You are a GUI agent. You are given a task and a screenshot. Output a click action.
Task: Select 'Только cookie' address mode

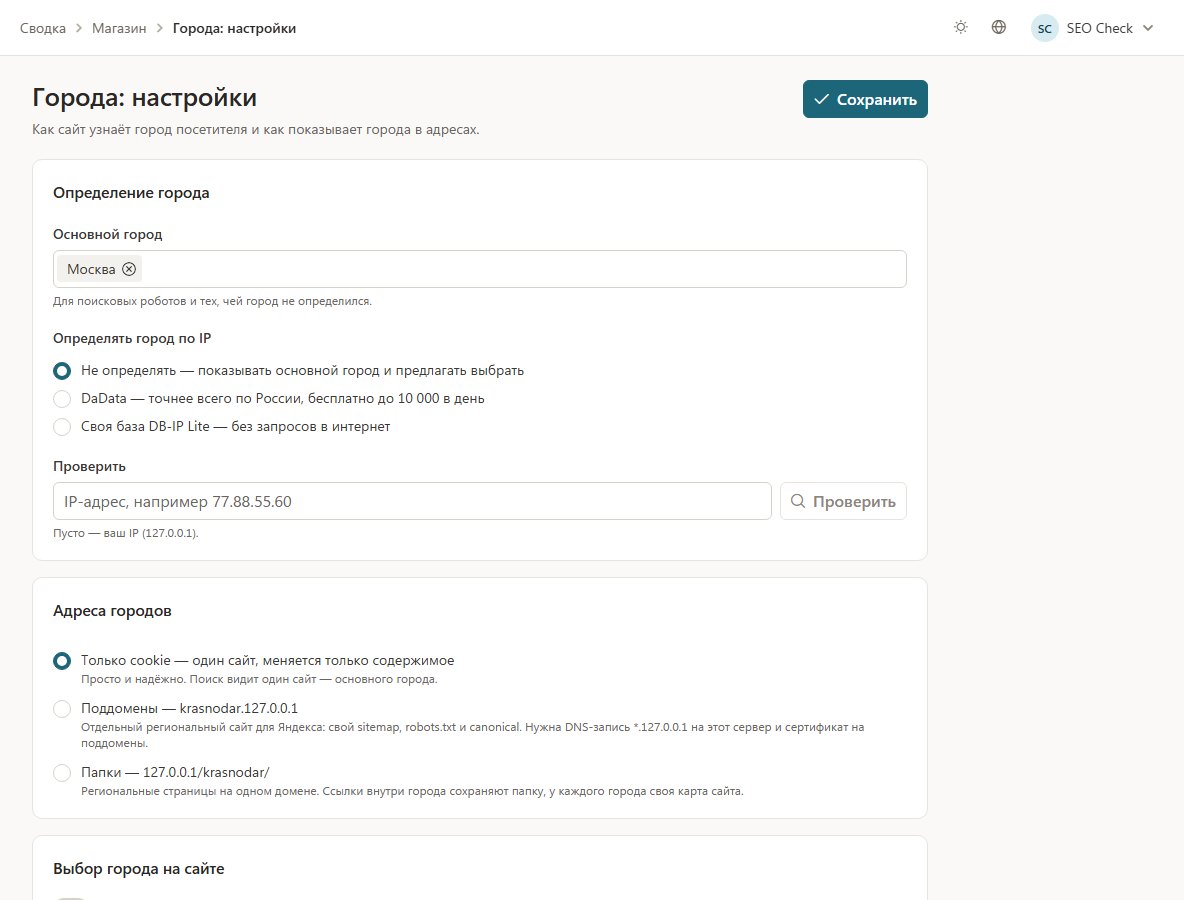point(62,661)
